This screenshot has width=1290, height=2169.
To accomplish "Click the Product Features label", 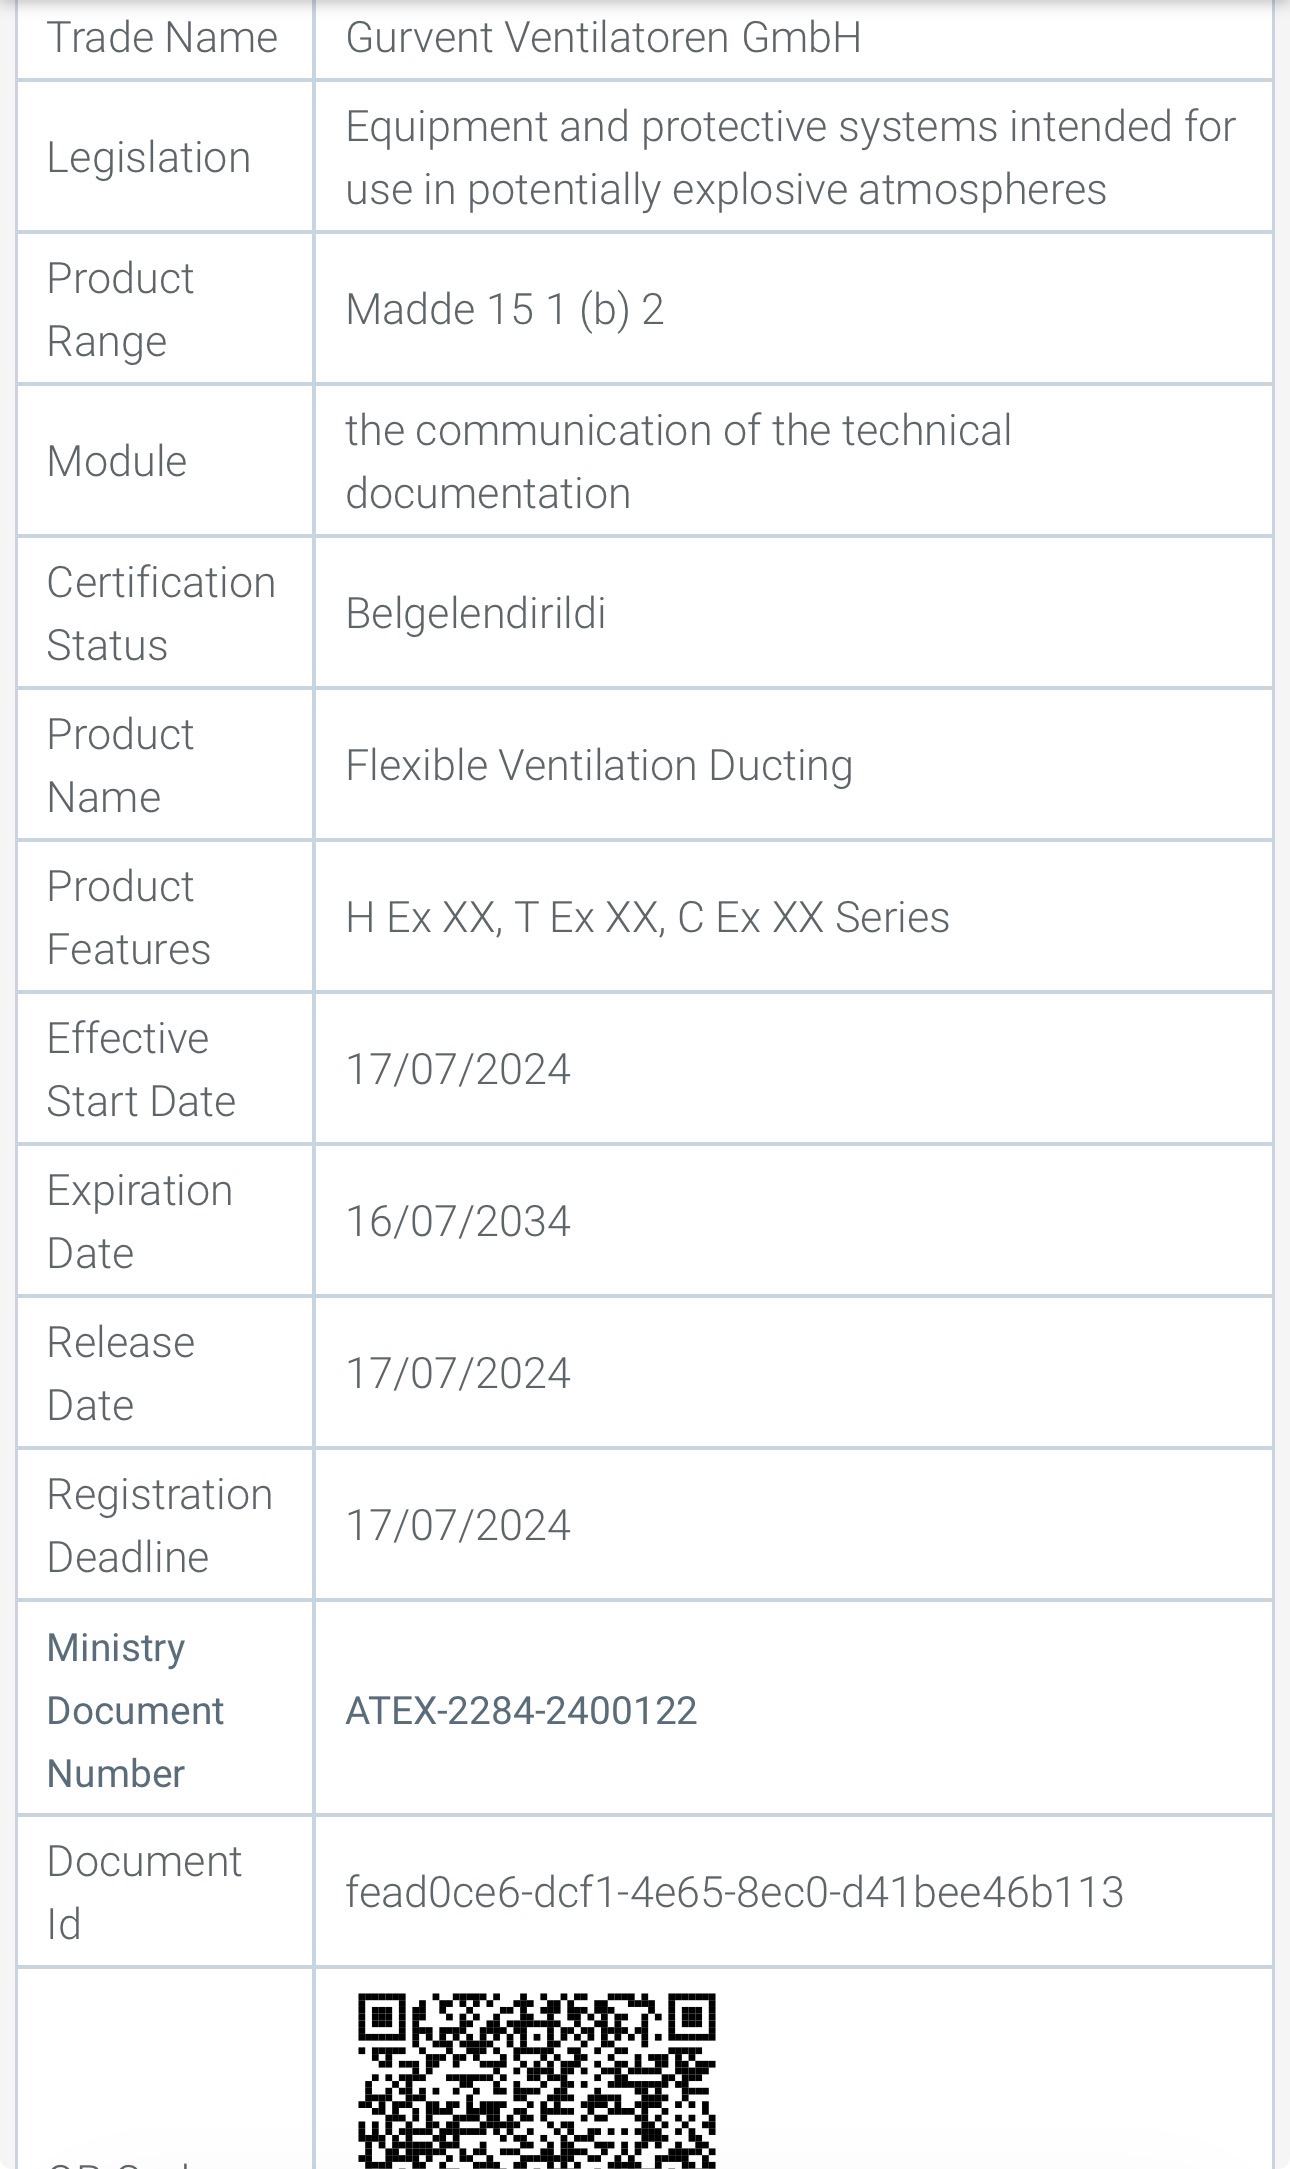I will [129, 917].
